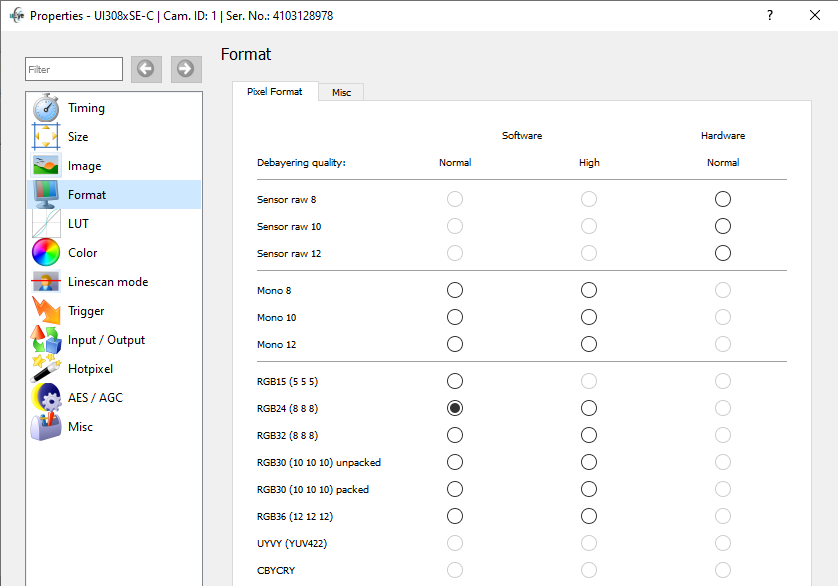Select RGB32 (8 8 8) software high
The image size is (838, 586).
[x=589, y=435]
